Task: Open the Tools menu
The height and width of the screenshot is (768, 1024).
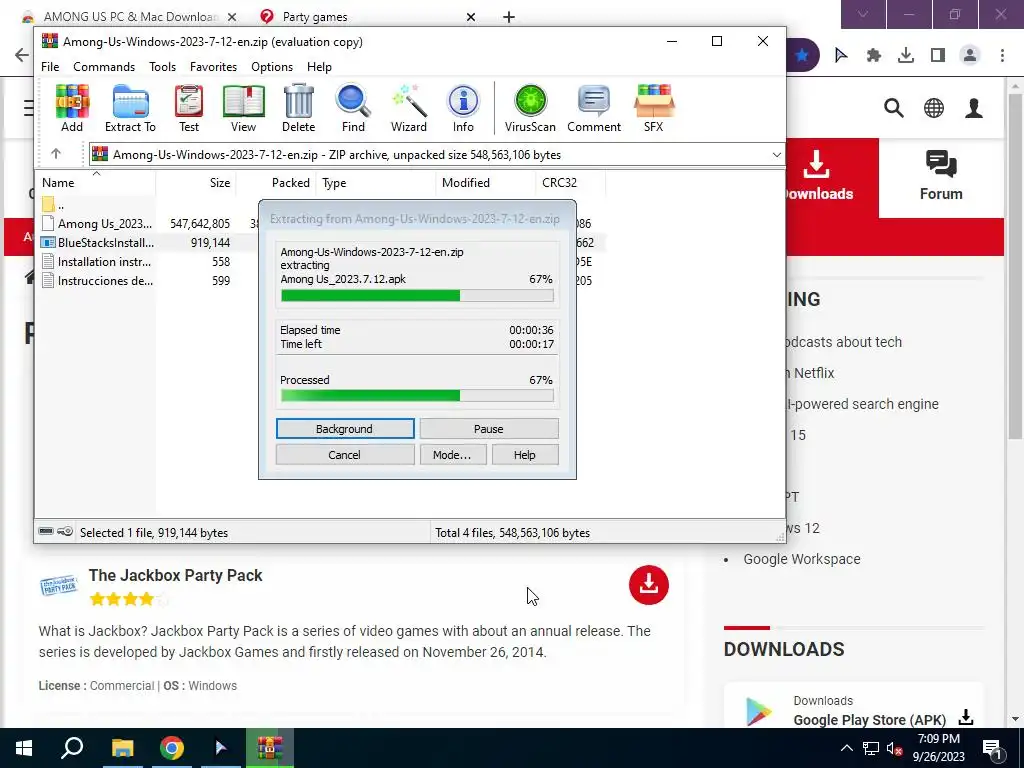Action: (162, 67)
